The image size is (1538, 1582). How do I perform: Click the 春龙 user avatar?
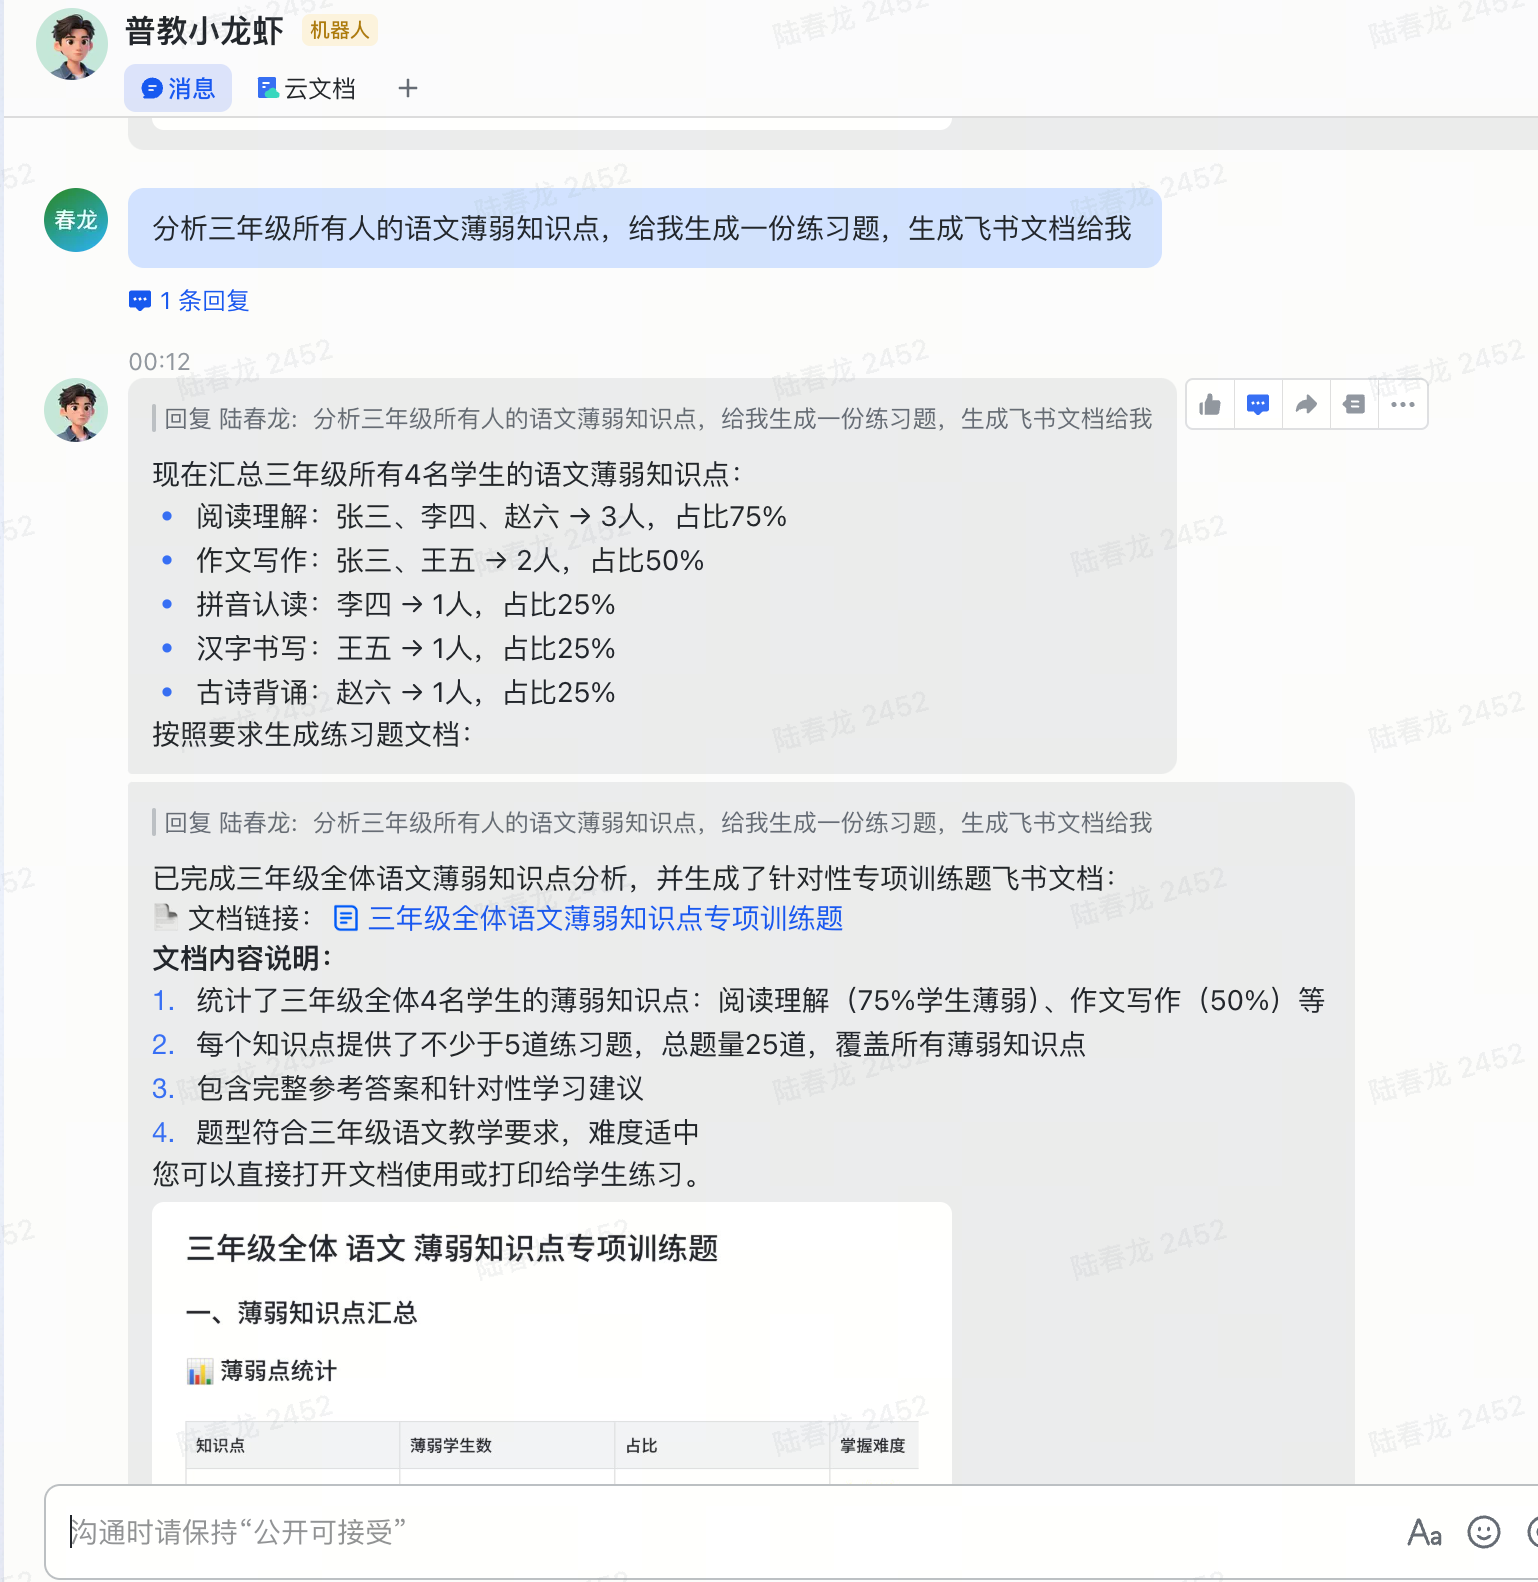[76, 220]
